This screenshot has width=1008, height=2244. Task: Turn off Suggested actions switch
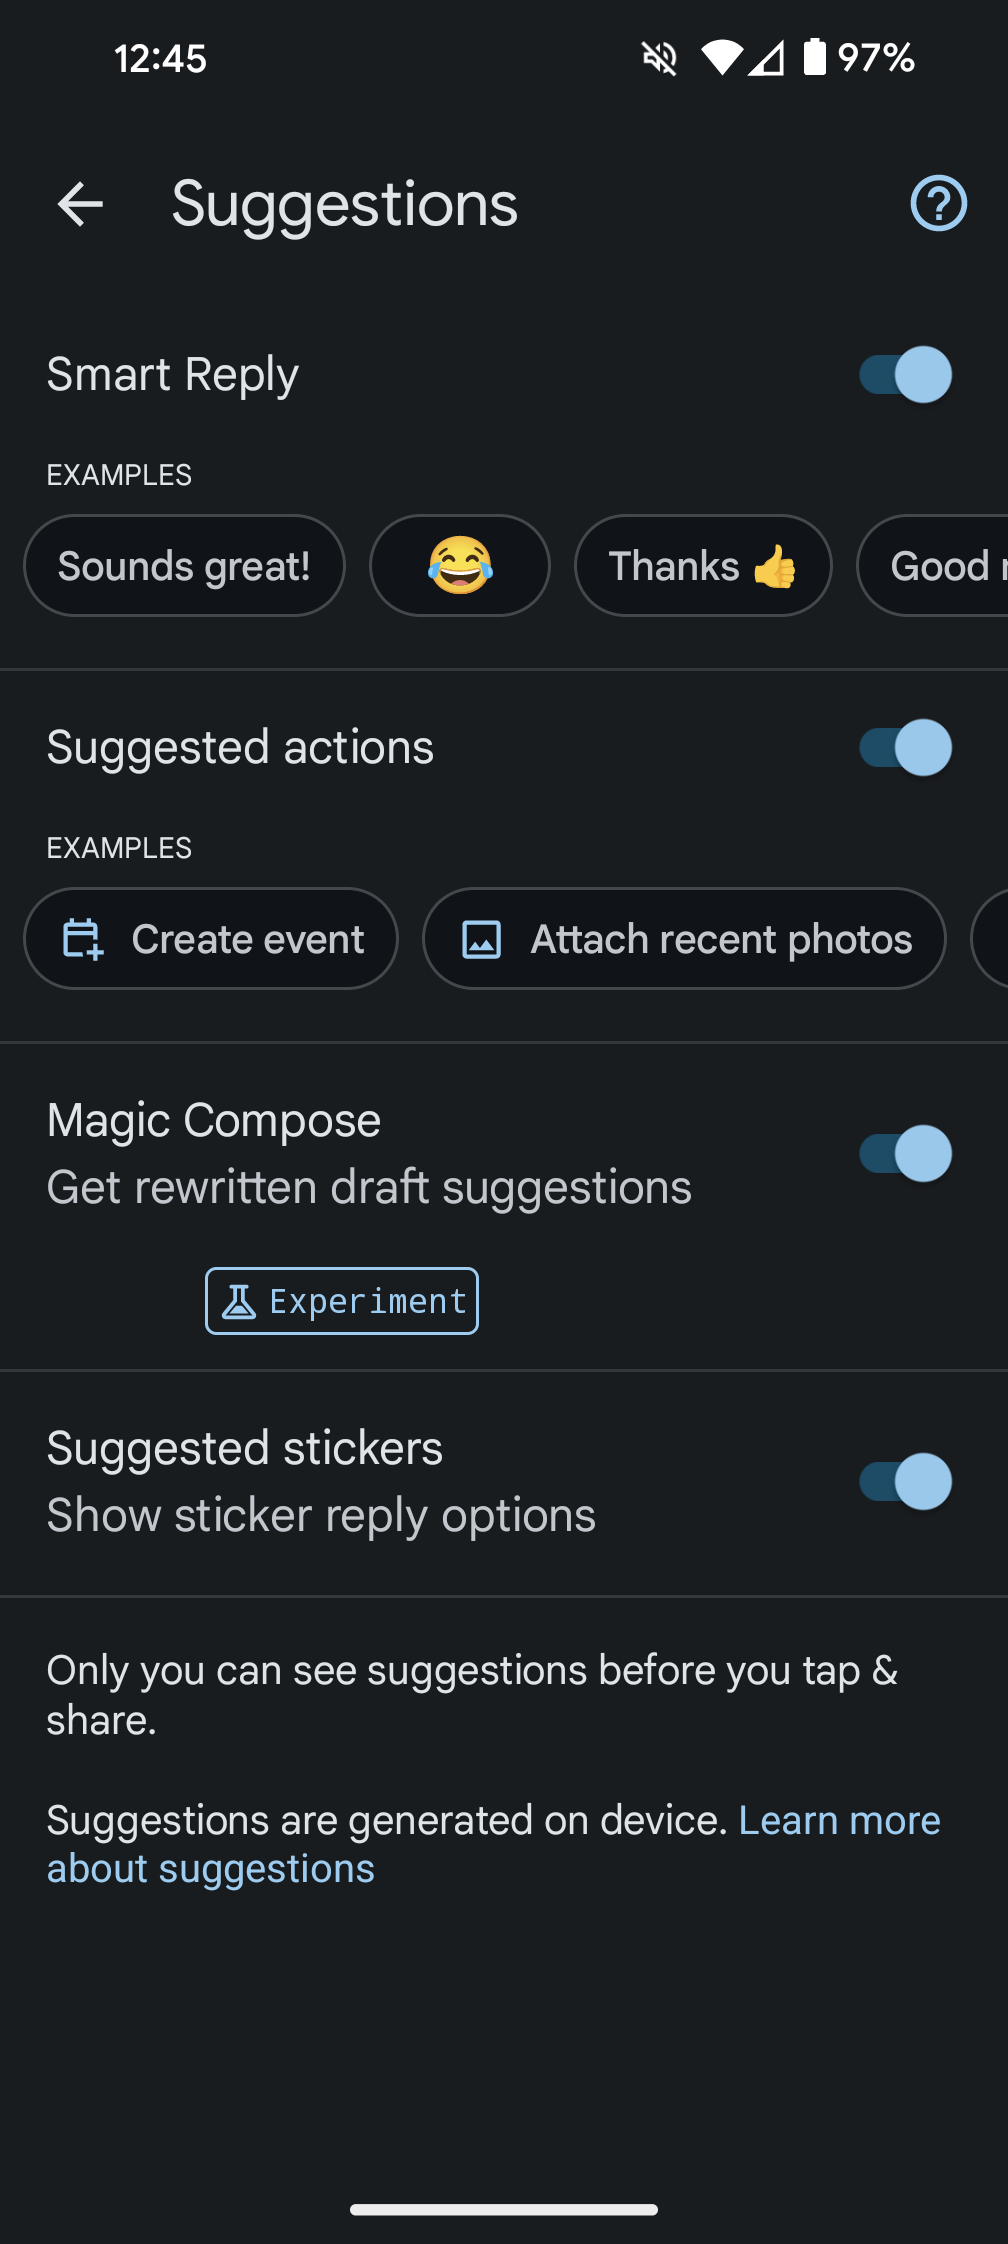coord(905,748)
